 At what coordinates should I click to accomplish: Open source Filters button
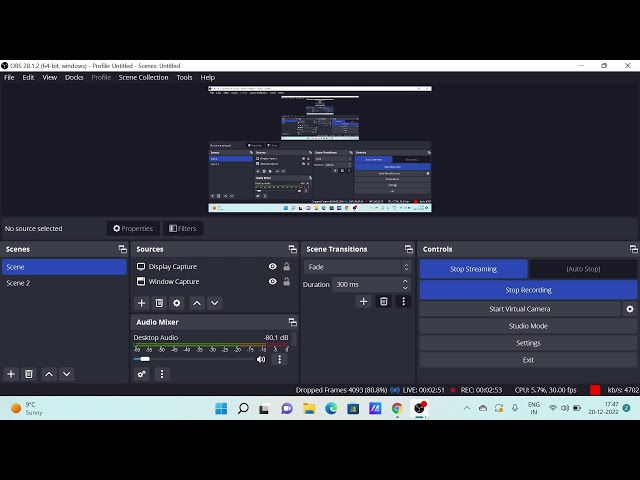tap(183, 229)
